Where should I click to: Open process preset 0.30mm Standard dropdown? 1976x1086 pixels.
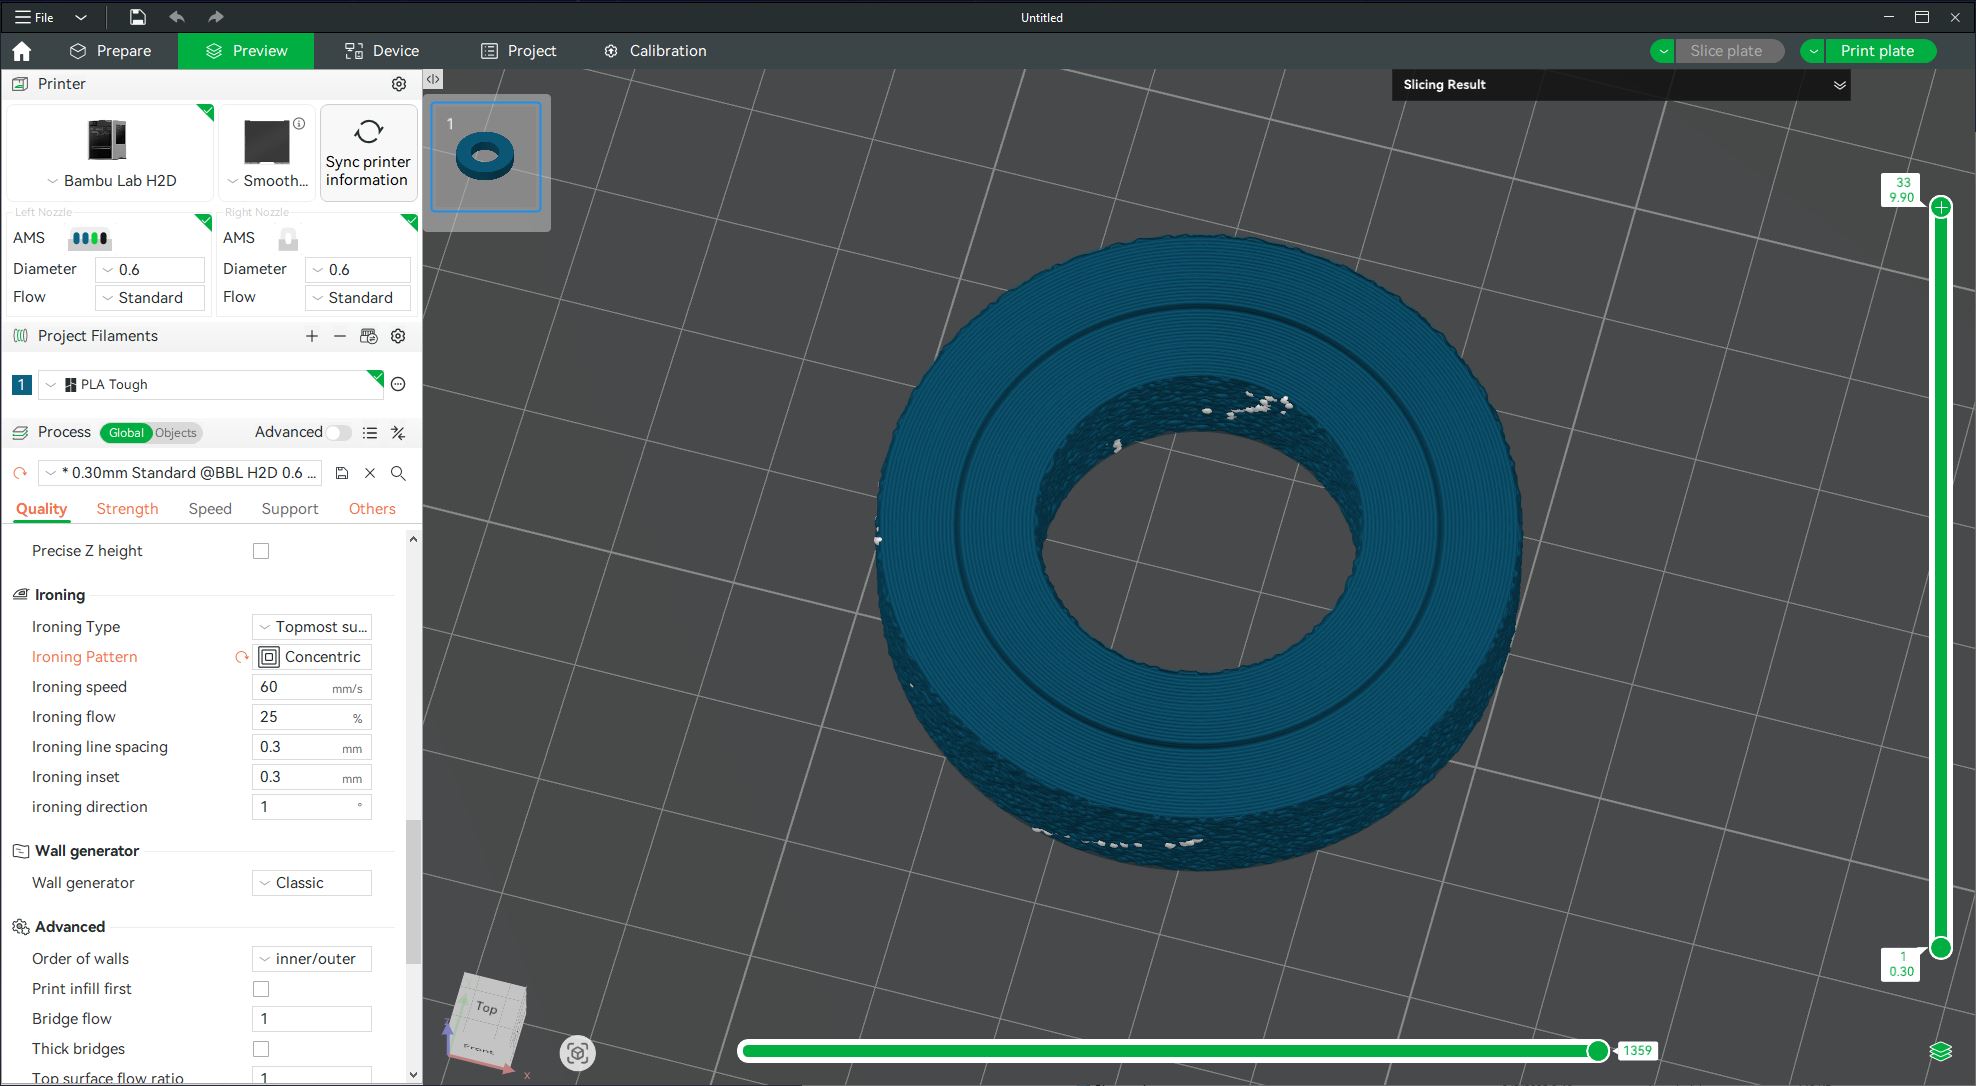[x=180, y=473]
